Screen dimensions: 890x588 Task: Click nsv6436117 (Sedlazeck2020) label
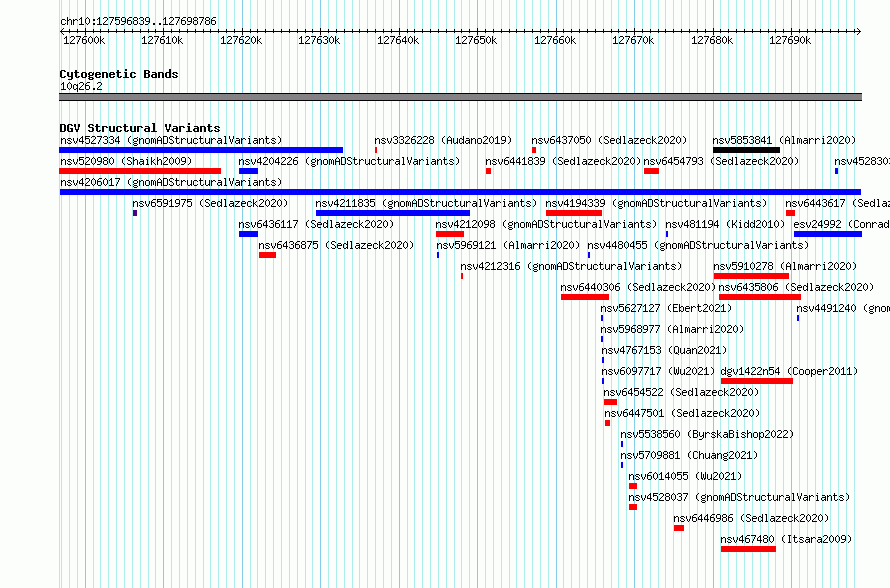(x=316, y=224)
